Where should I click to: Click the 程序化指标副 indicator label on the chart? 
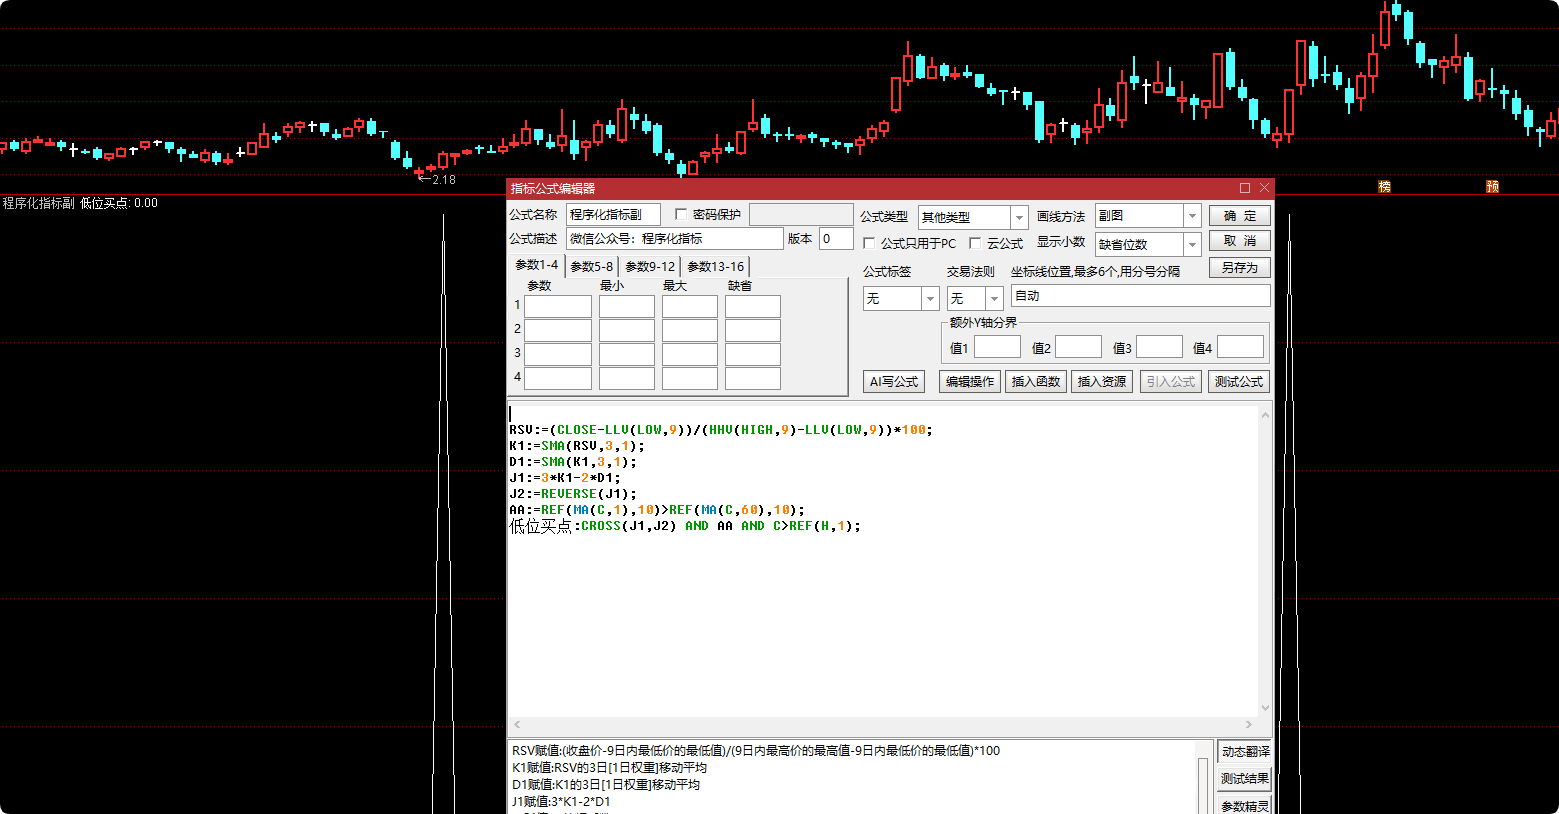pyautogui.click(x=38, y=203)
